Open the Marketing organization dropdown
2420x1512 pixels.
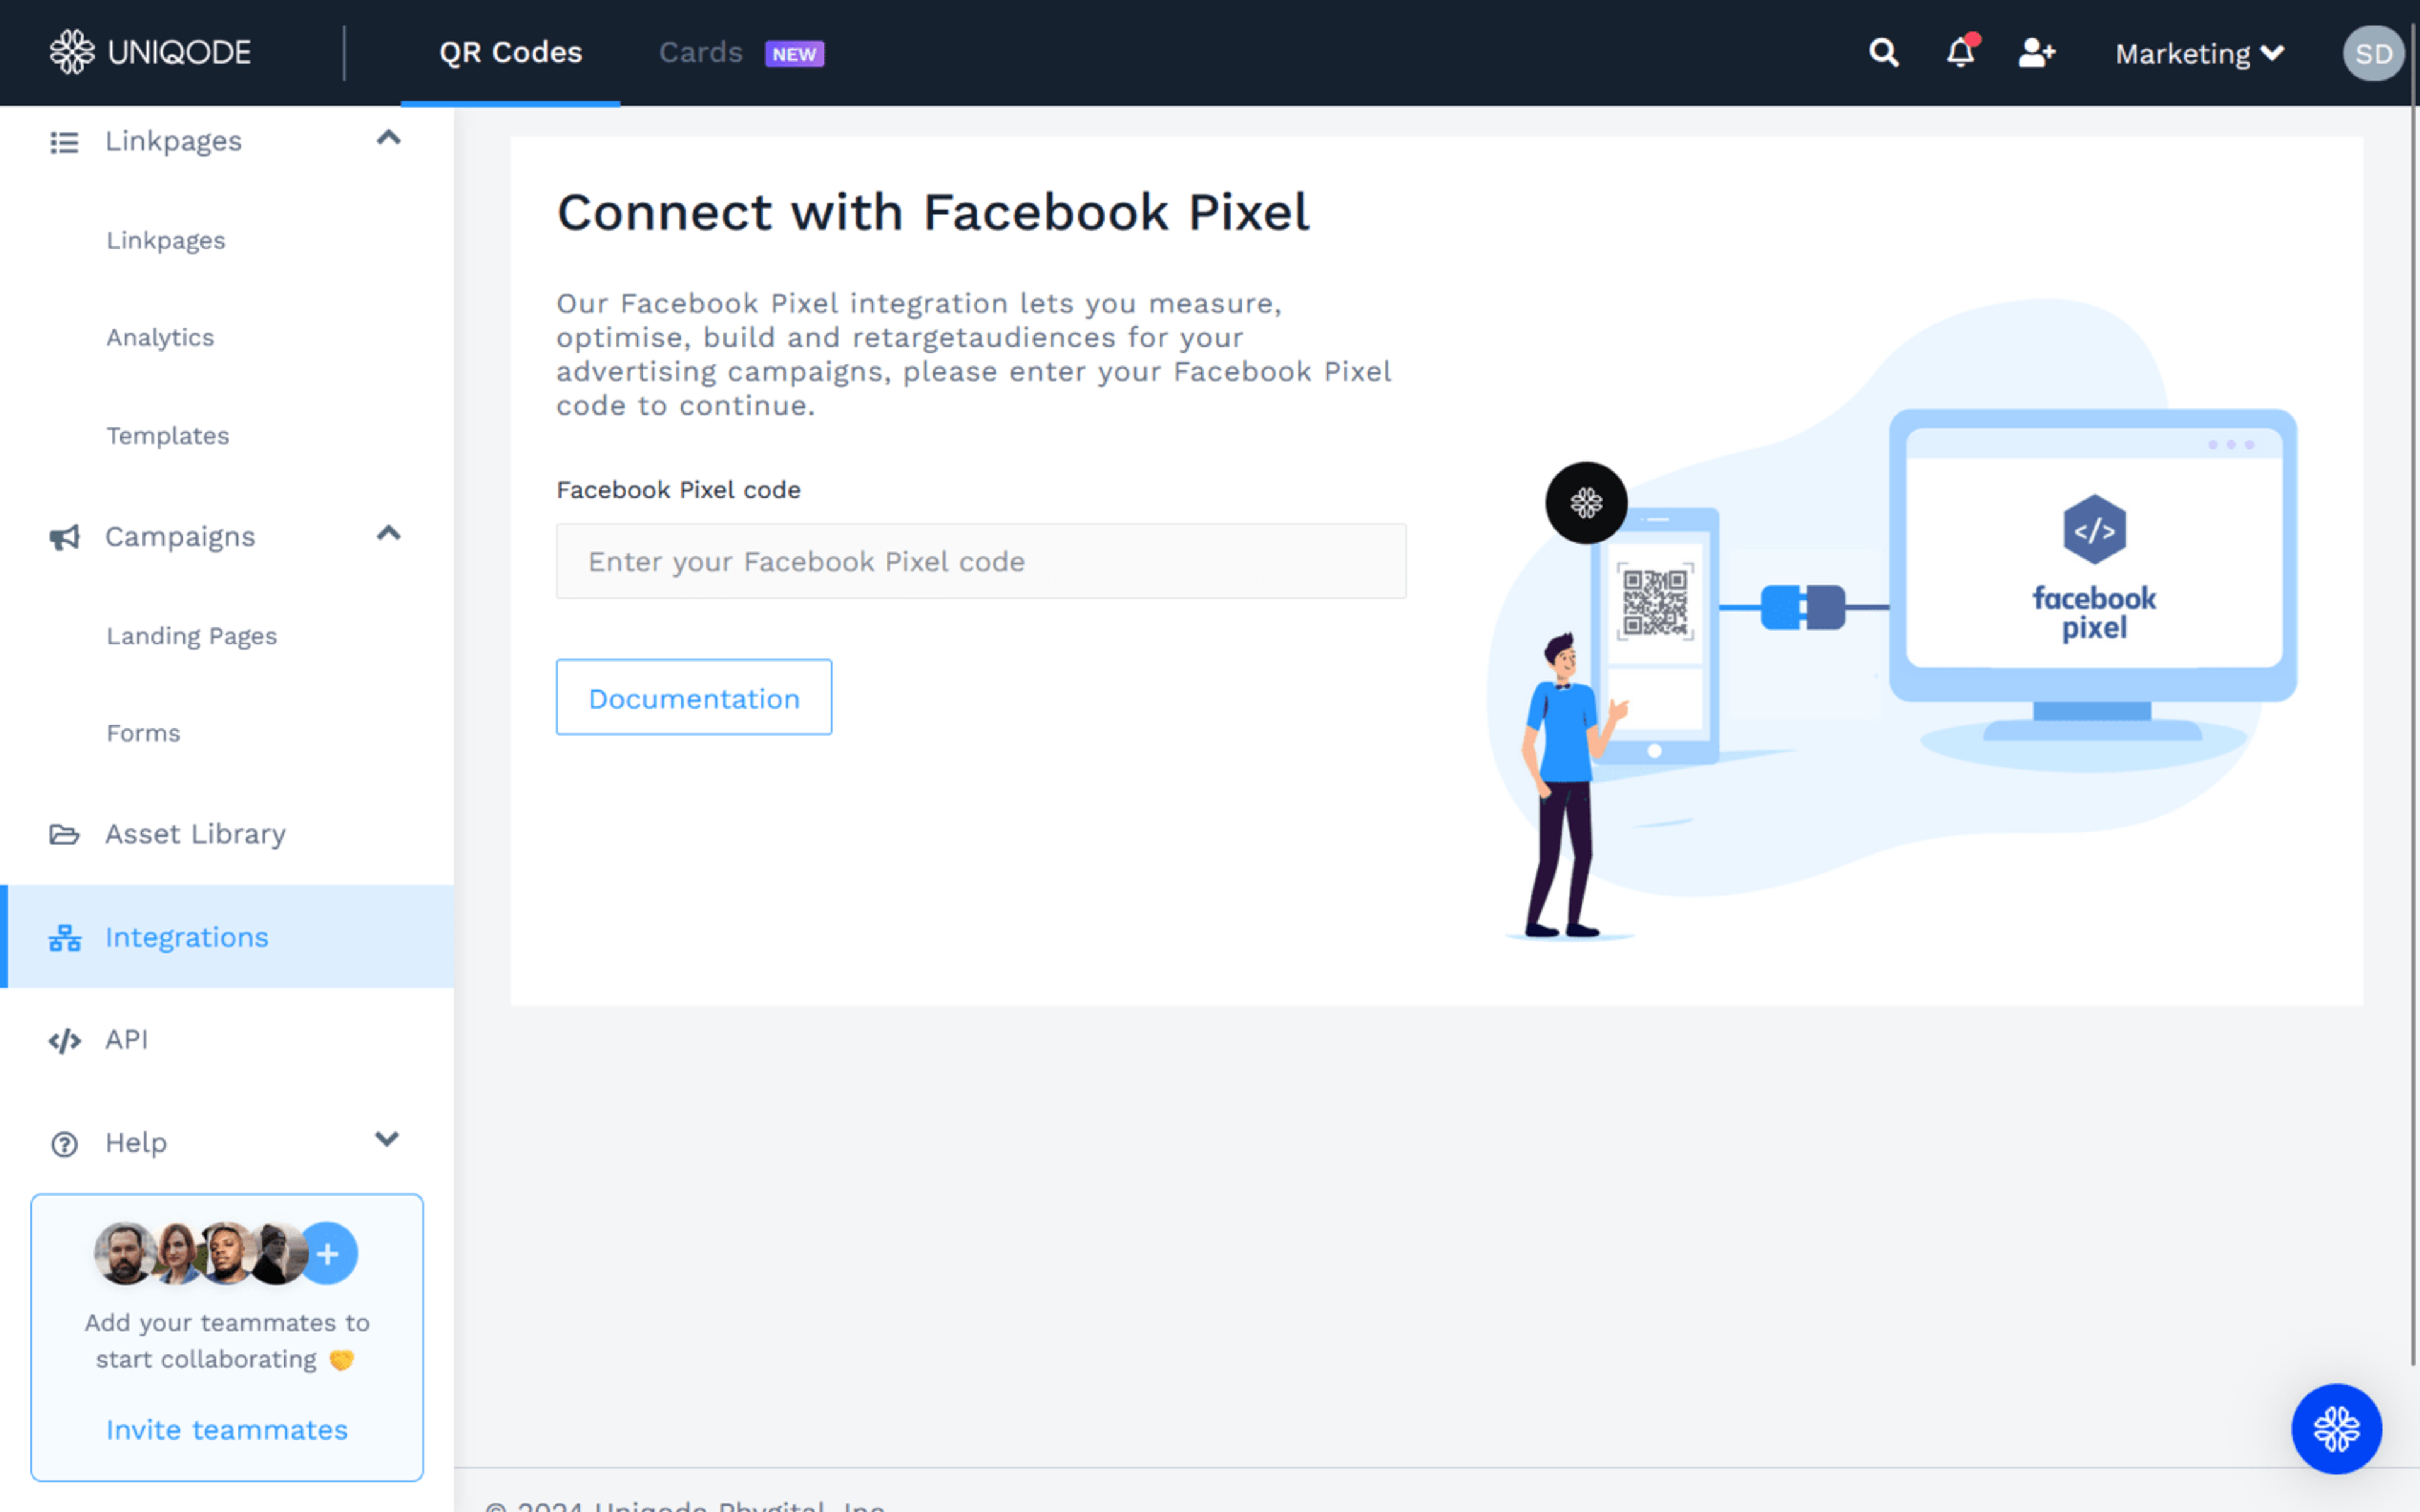click(2198, 53)
